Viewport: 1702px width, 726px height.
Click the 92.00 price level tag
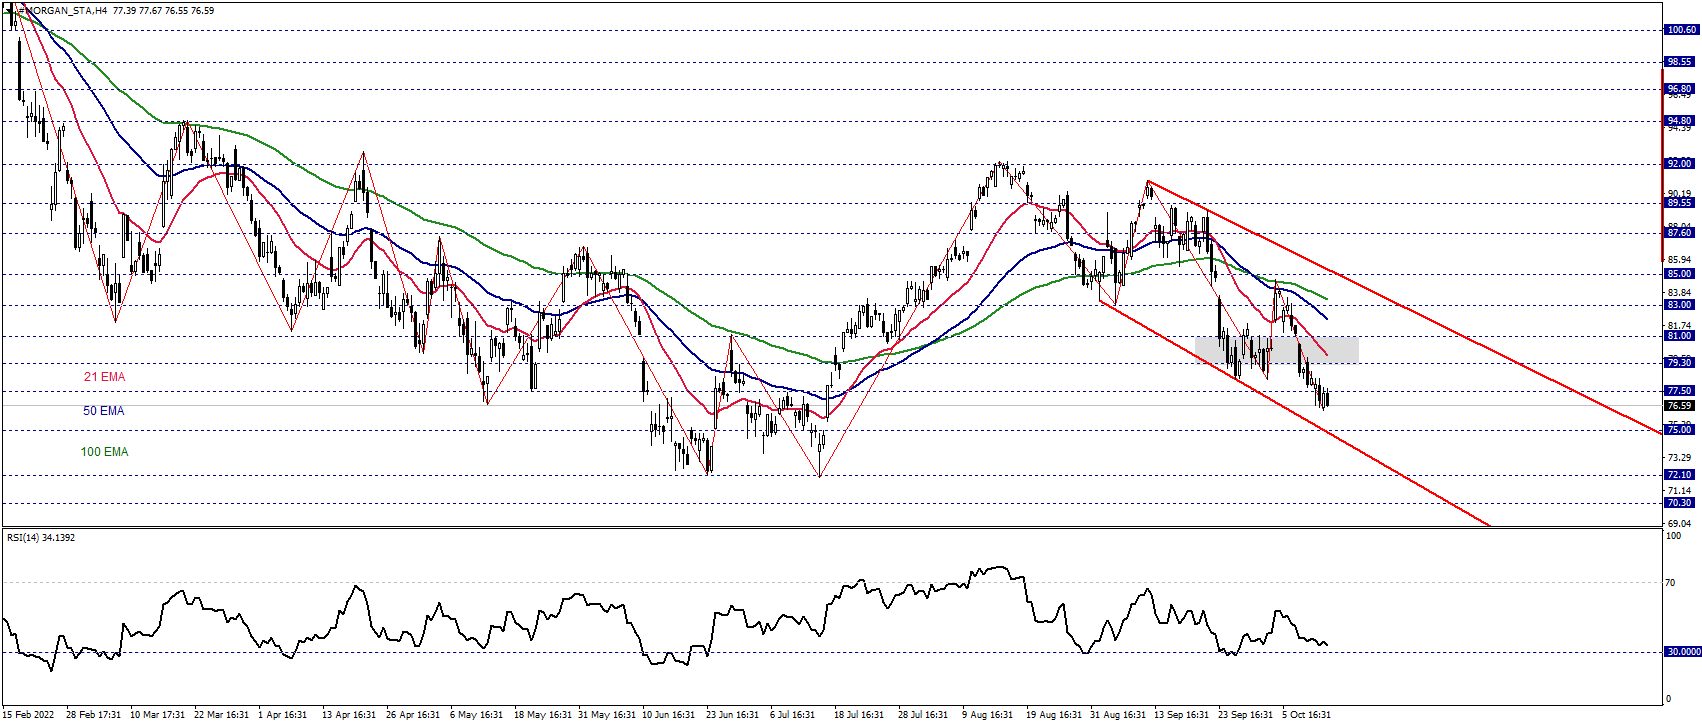[1681, 164]
